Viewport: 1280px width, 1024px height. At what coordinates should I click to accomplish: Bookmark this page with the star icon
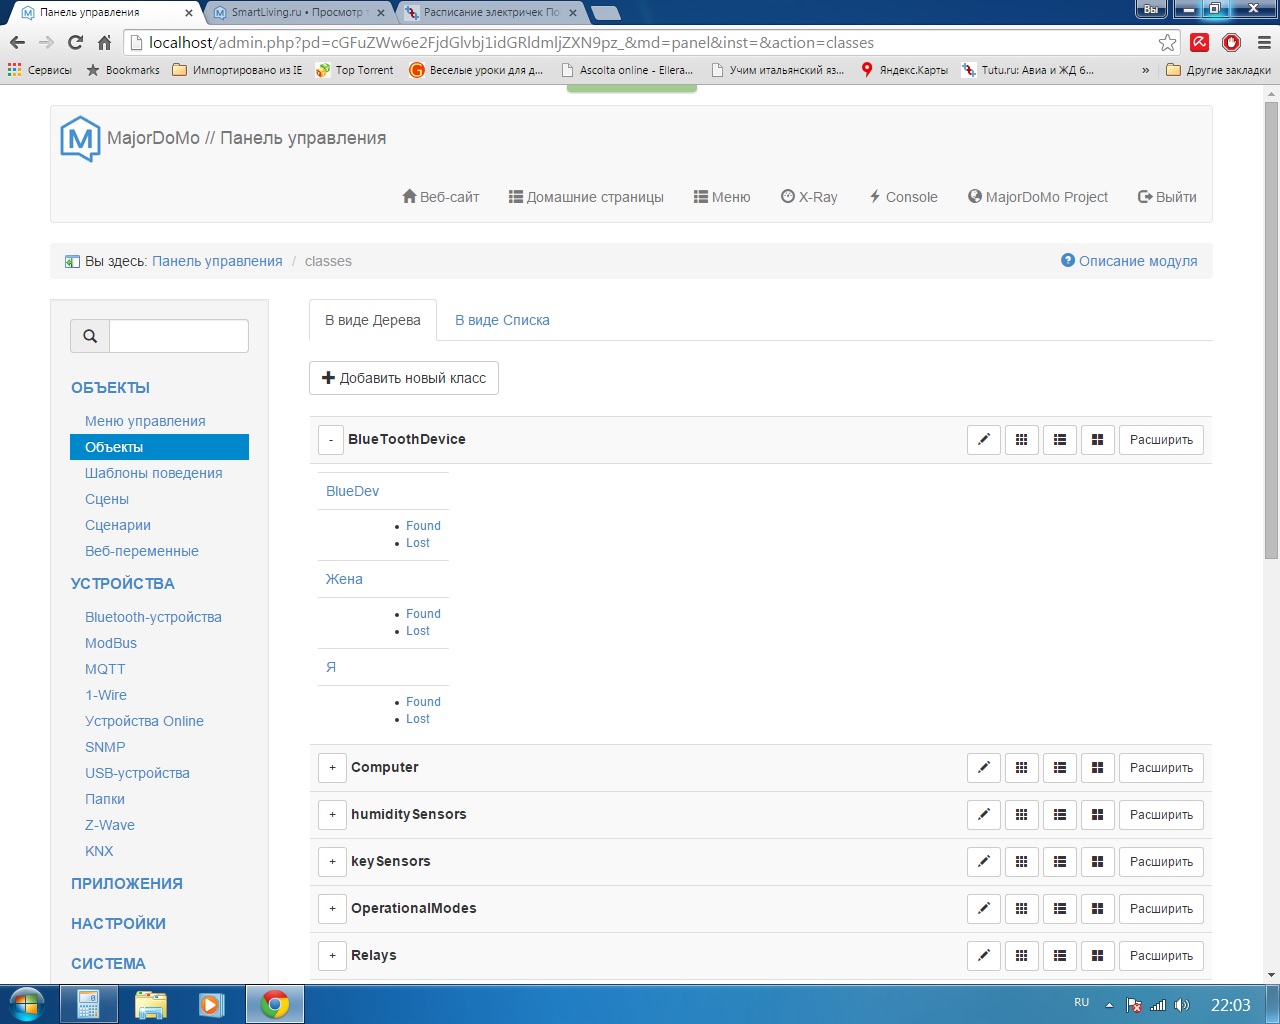click(1167, 43)
